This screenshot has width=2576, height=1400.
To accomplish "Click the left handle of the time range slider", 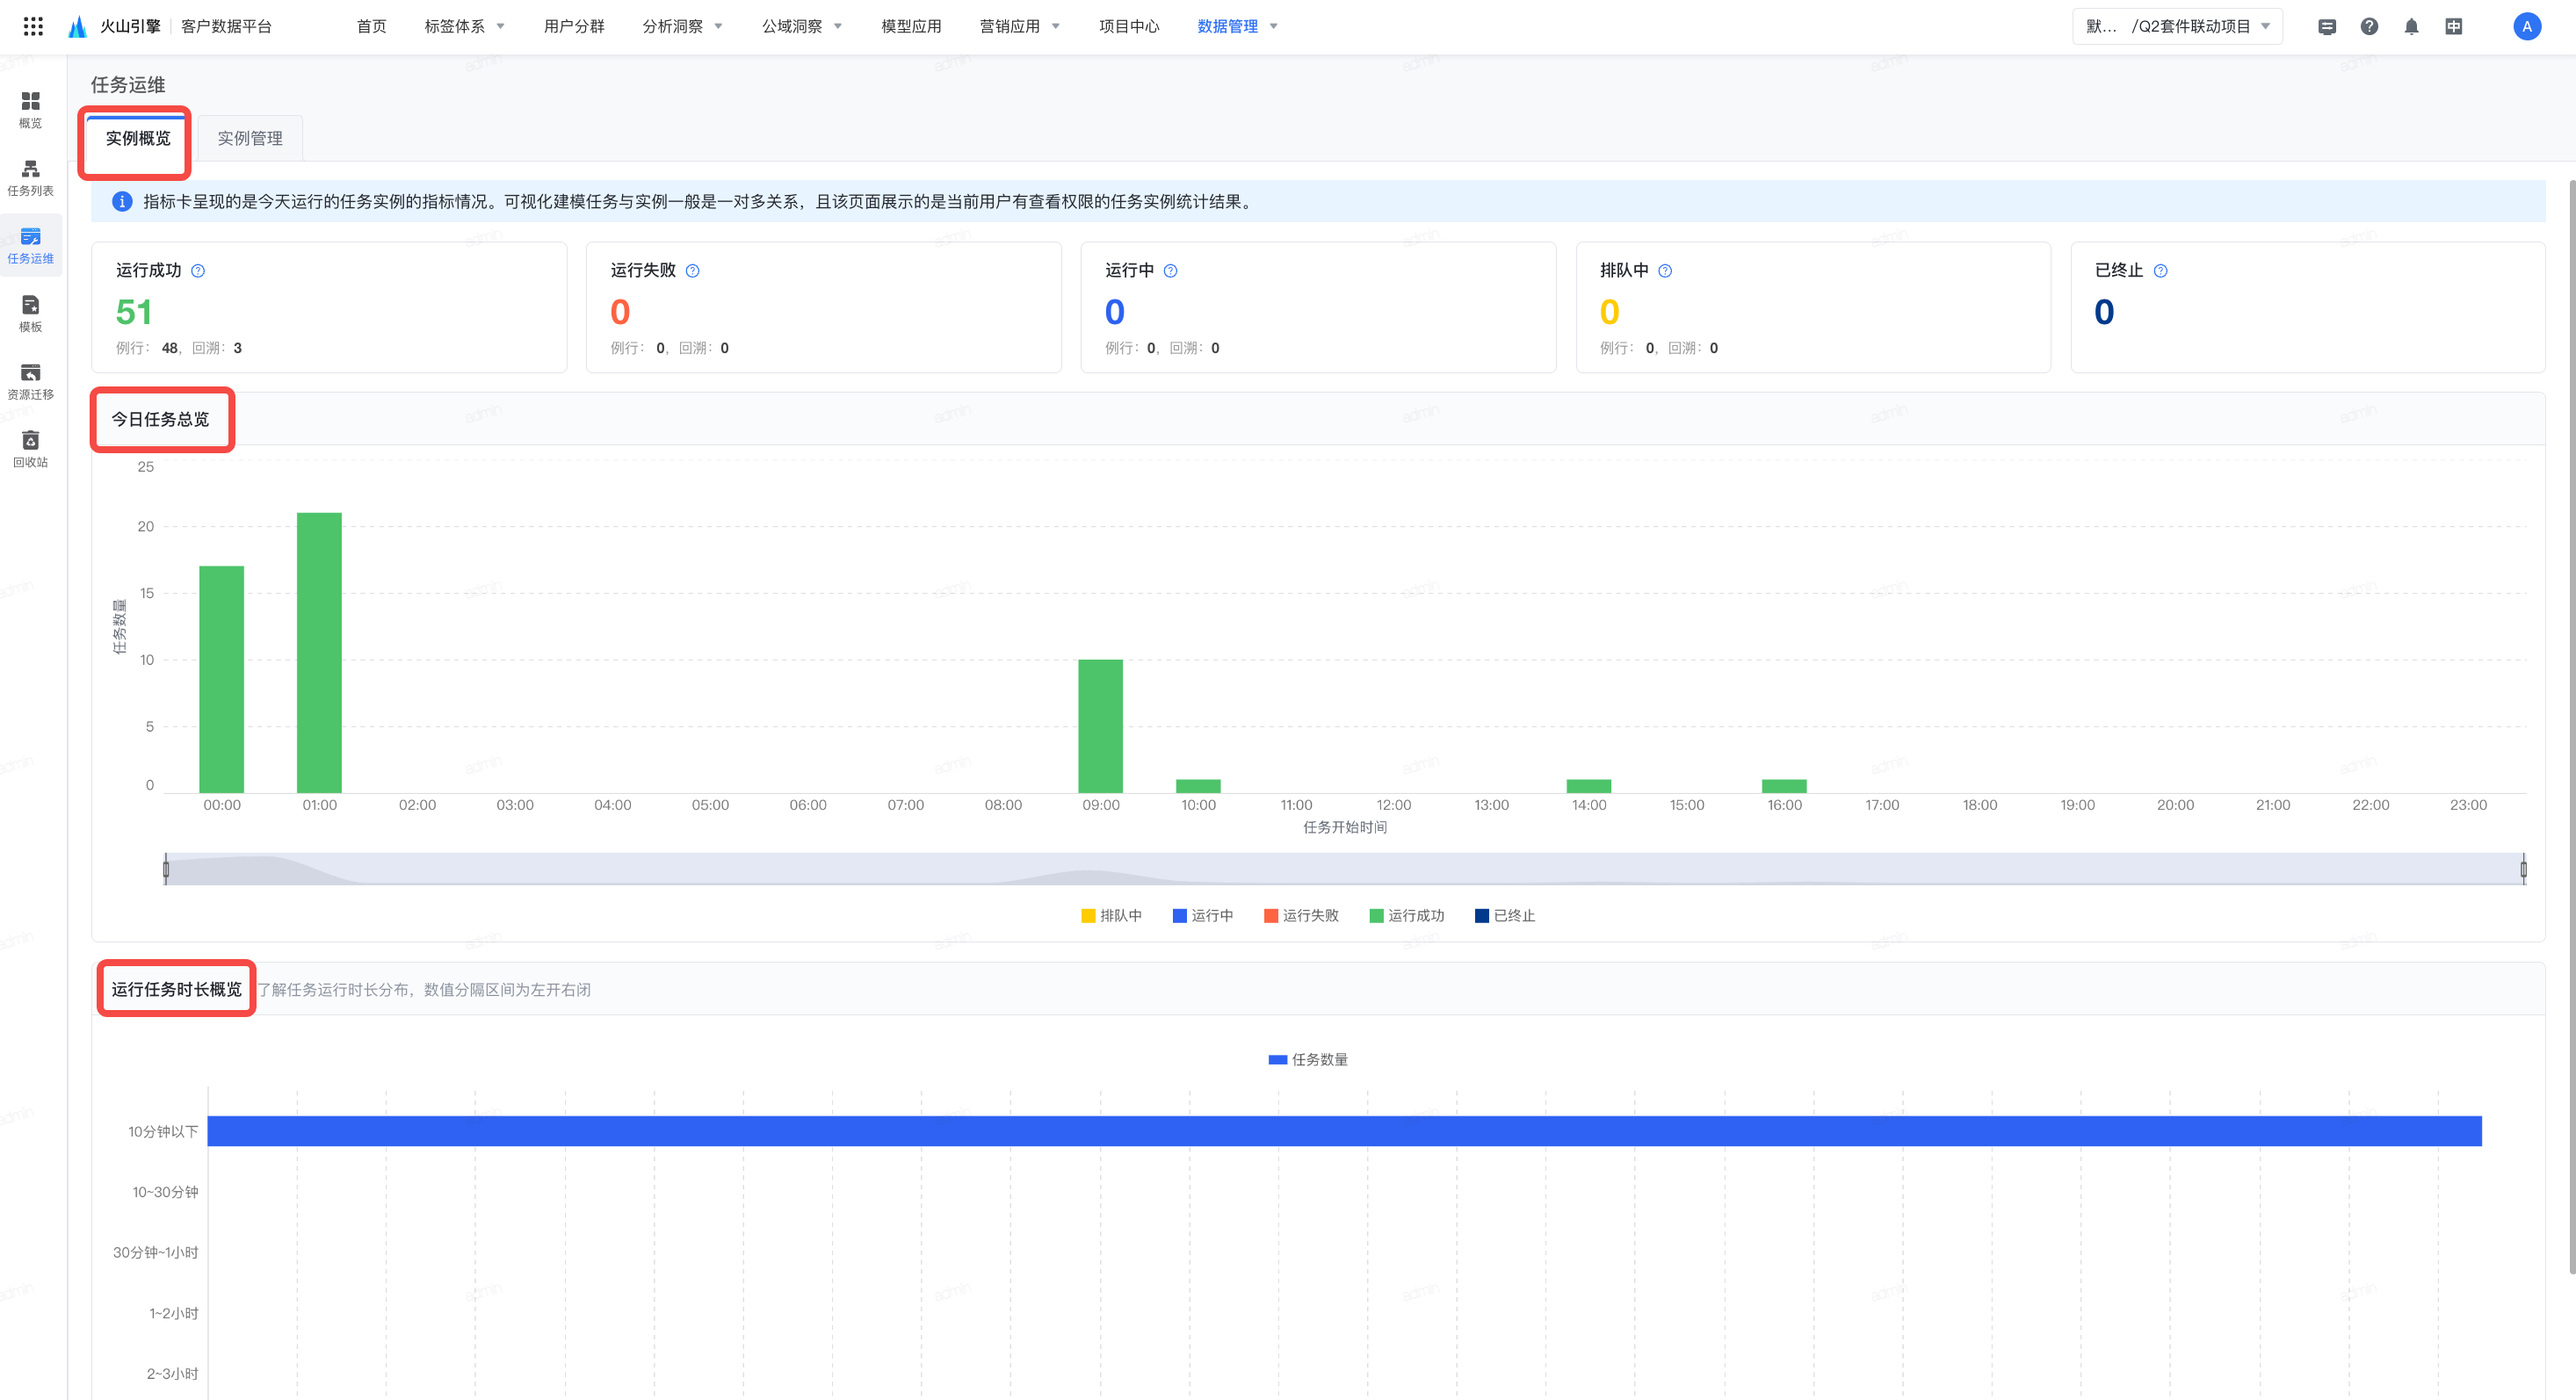I will pyautogui.click(x=166, y=869).
